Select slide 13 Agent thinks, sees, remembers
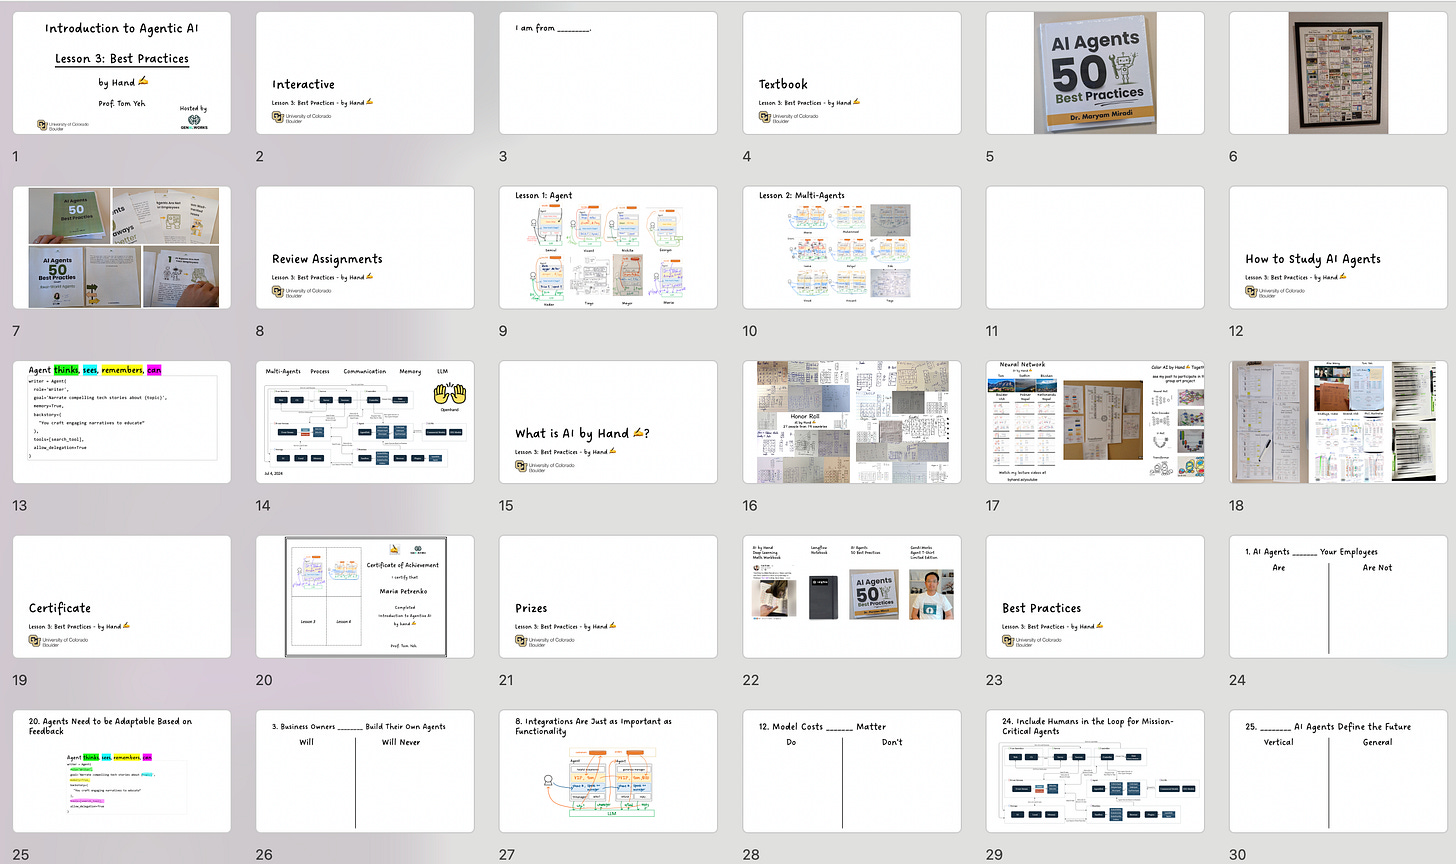1456x864 pixels. pyautogui.click(x=122, y=422)
